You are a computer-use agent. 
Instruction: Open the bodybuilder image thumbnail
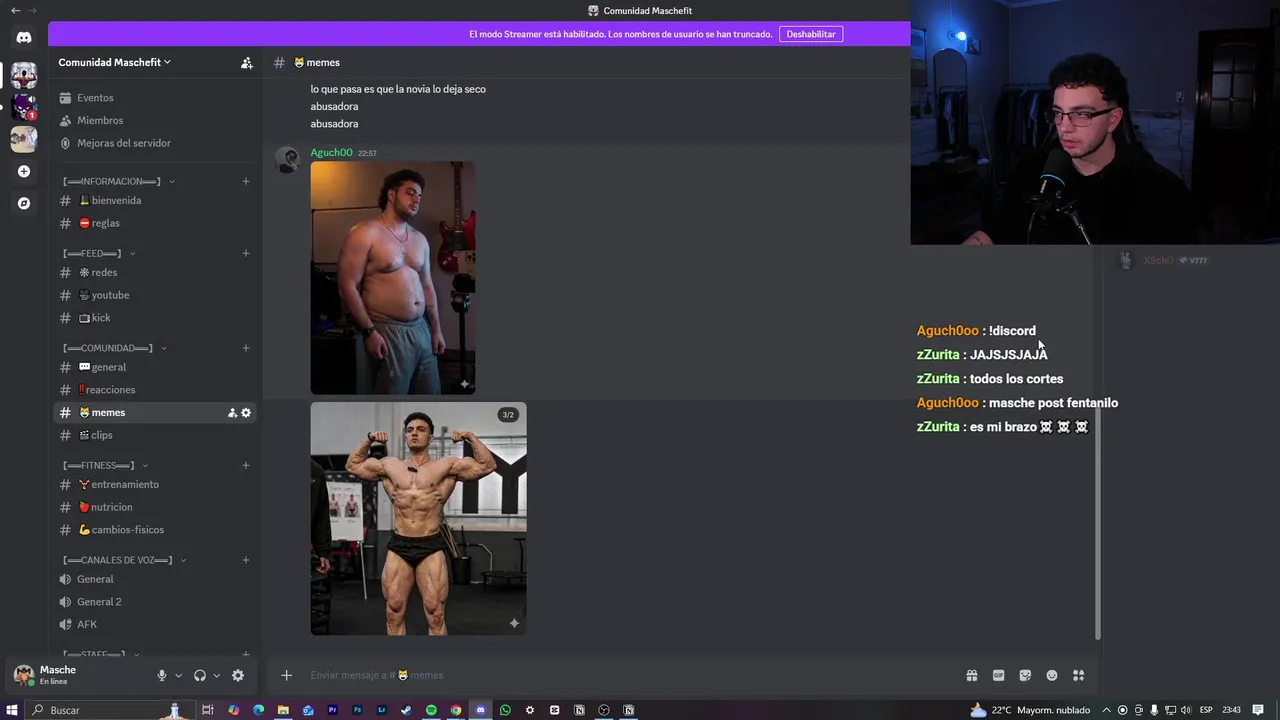coord(418,518)
